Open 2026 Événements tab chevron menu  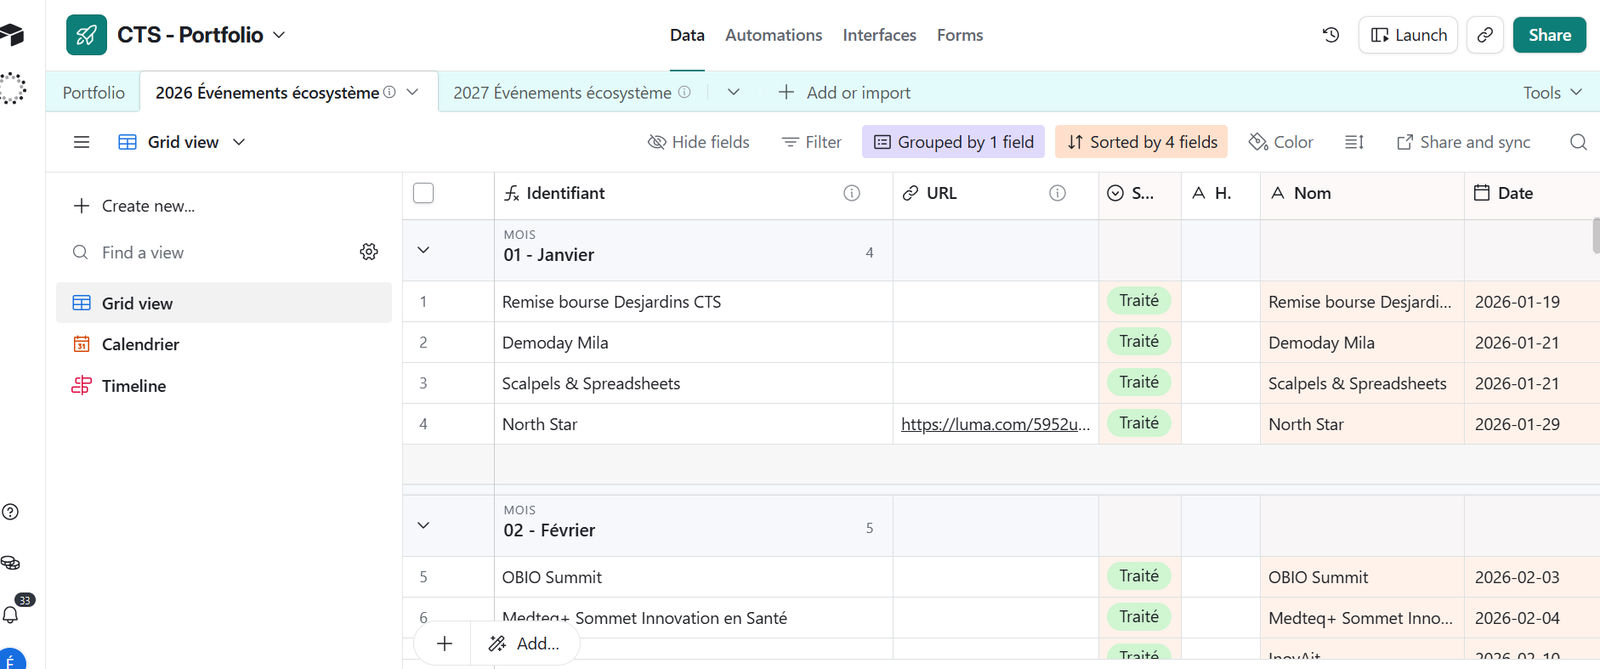[x=412, y=92]
